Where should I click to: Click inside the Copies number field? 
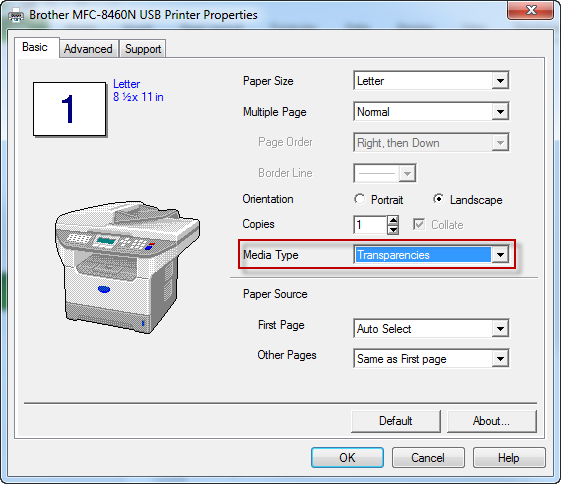[x=370, y=225]
